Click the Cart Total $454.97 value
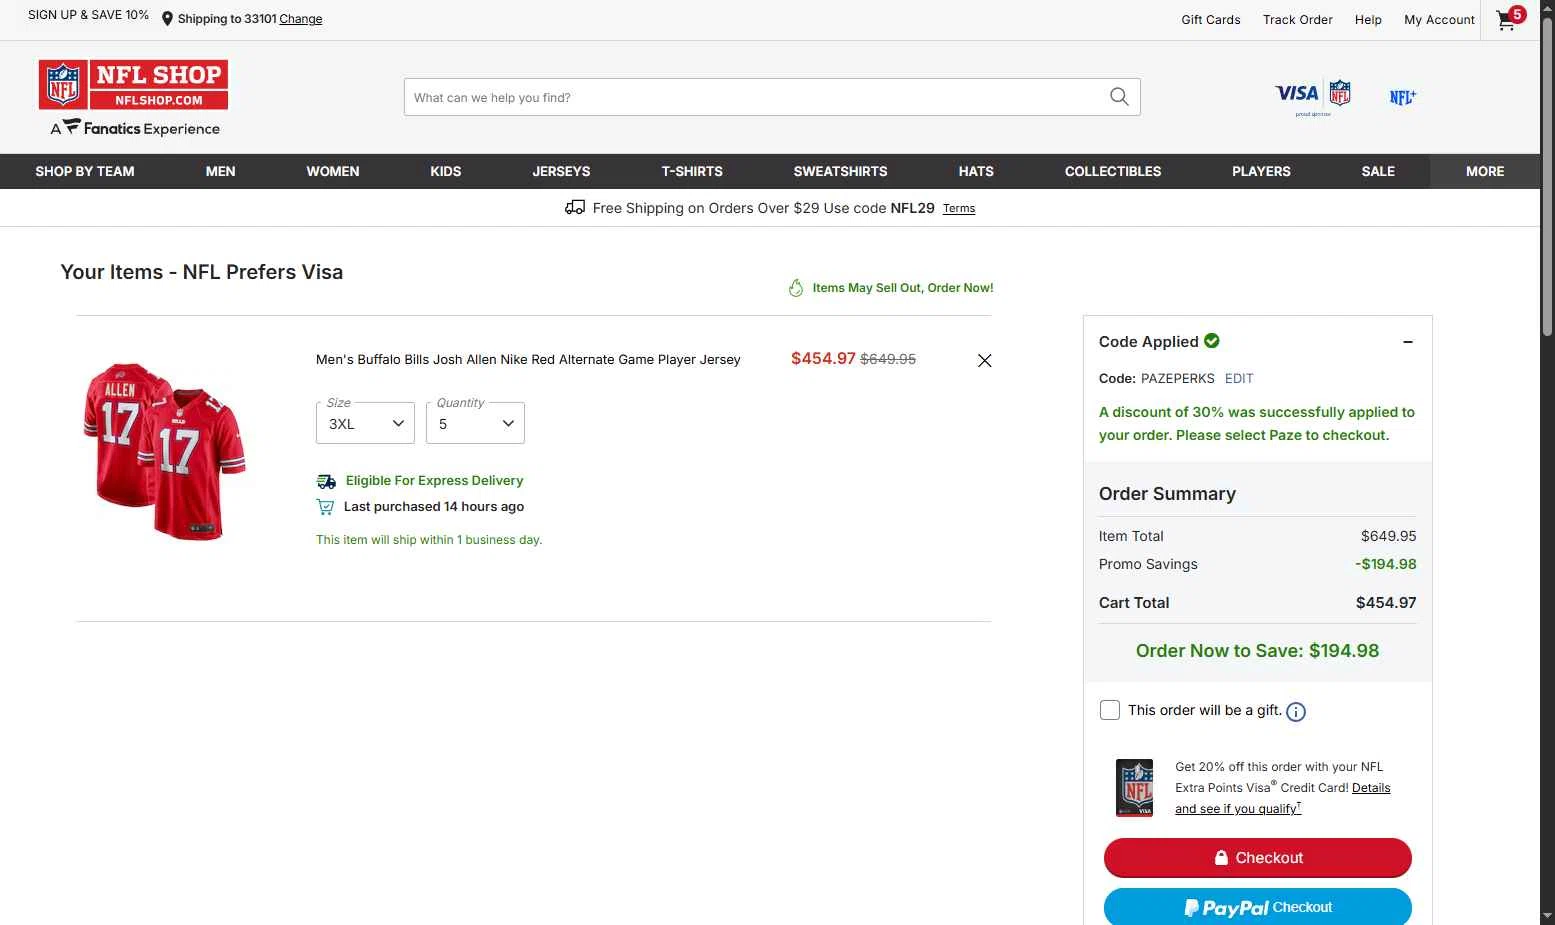 (x=1386, y=603)
